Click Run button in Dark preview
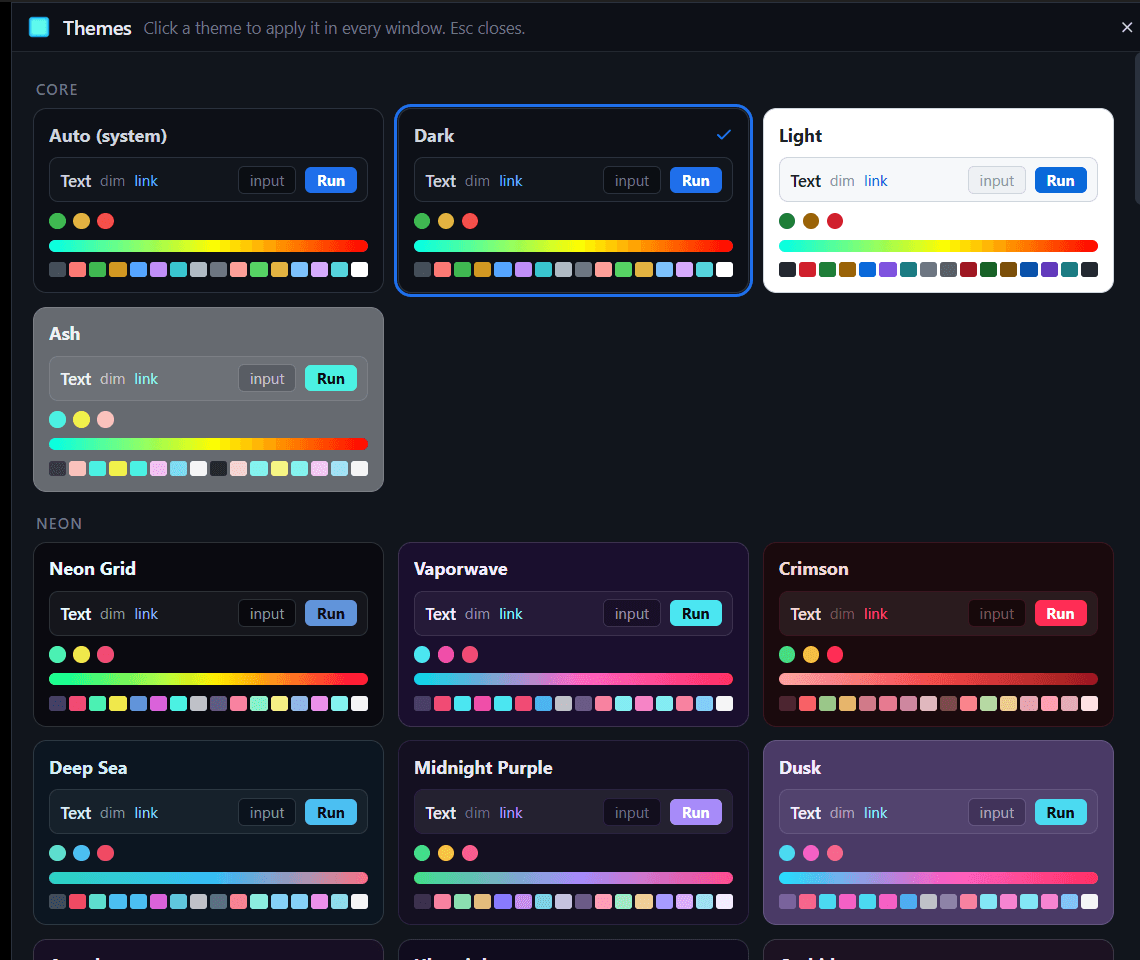Viewport: 1140px width, 960px height. pyautogui.click(x=696, y=180)
